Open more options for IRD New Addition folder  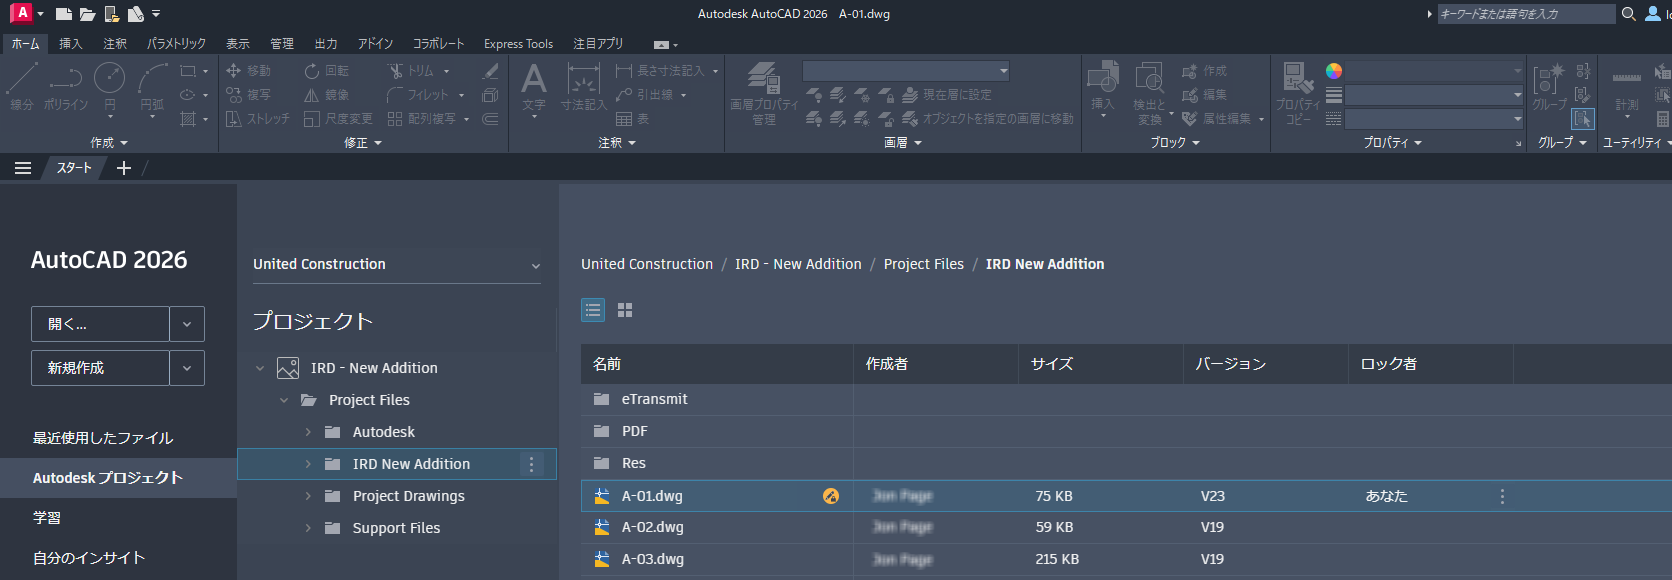(531, 464)
